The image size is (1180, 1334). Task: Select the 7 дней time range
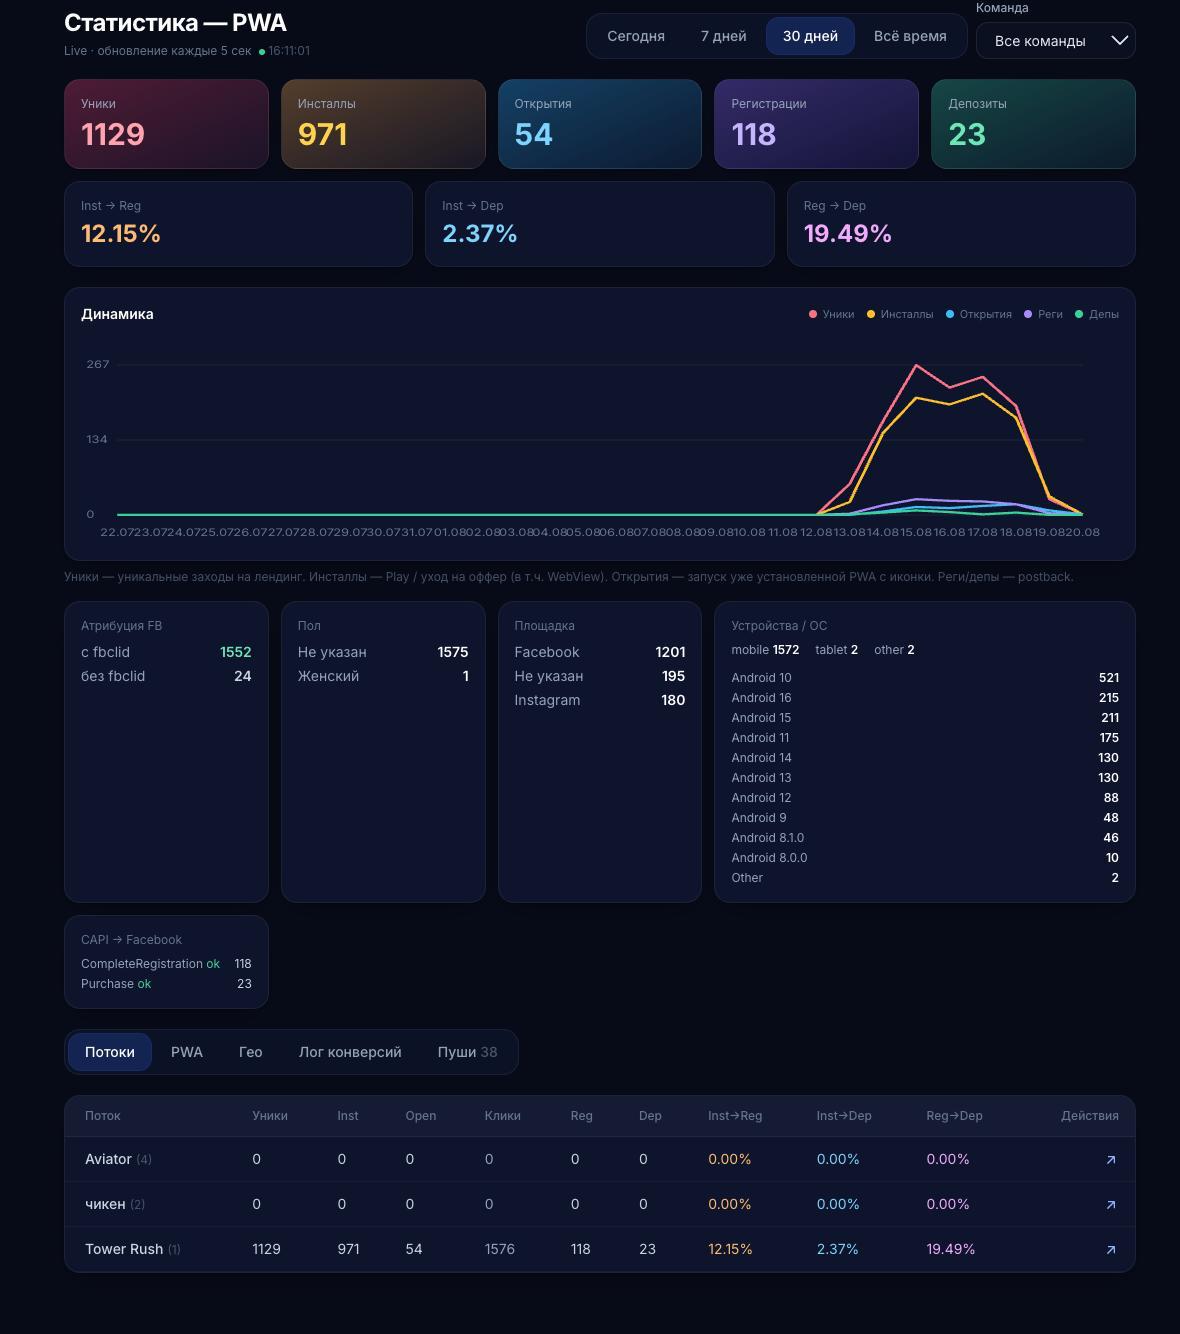723,36
